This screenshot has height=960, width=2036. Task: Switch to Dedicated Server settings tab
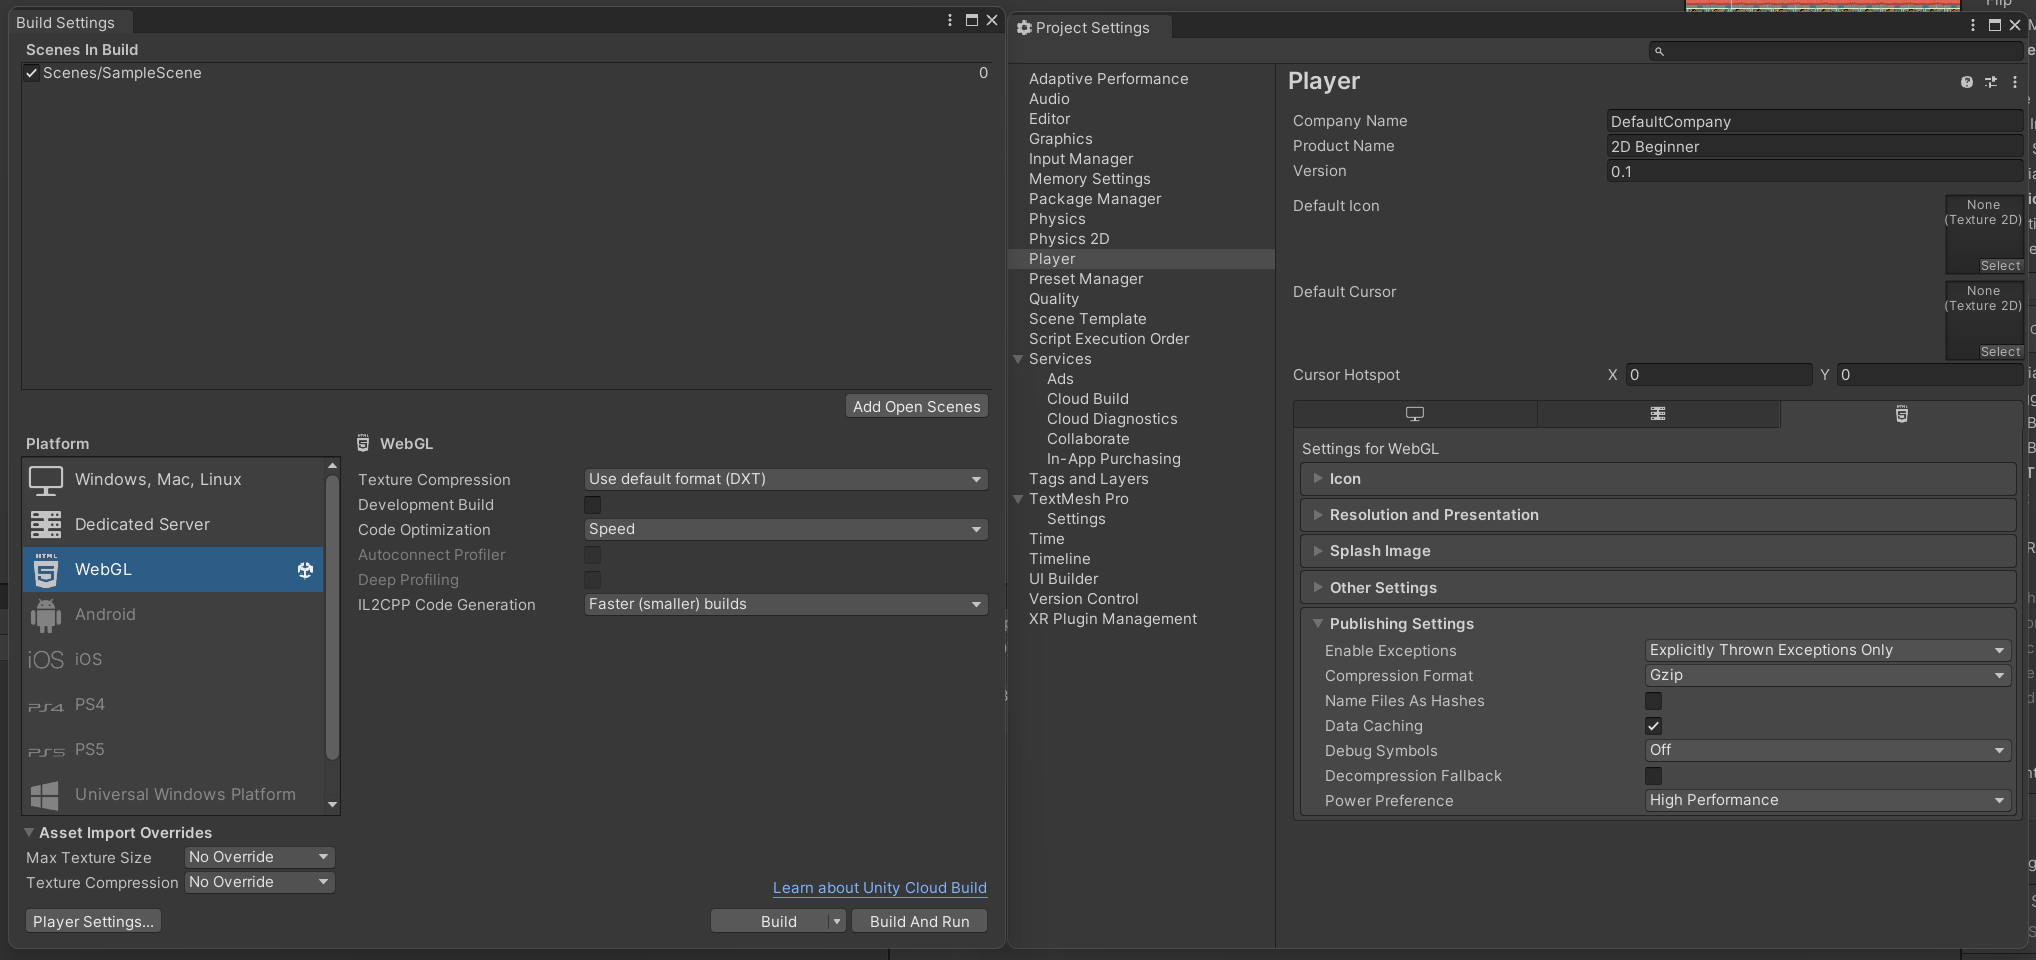[1658, 414]
